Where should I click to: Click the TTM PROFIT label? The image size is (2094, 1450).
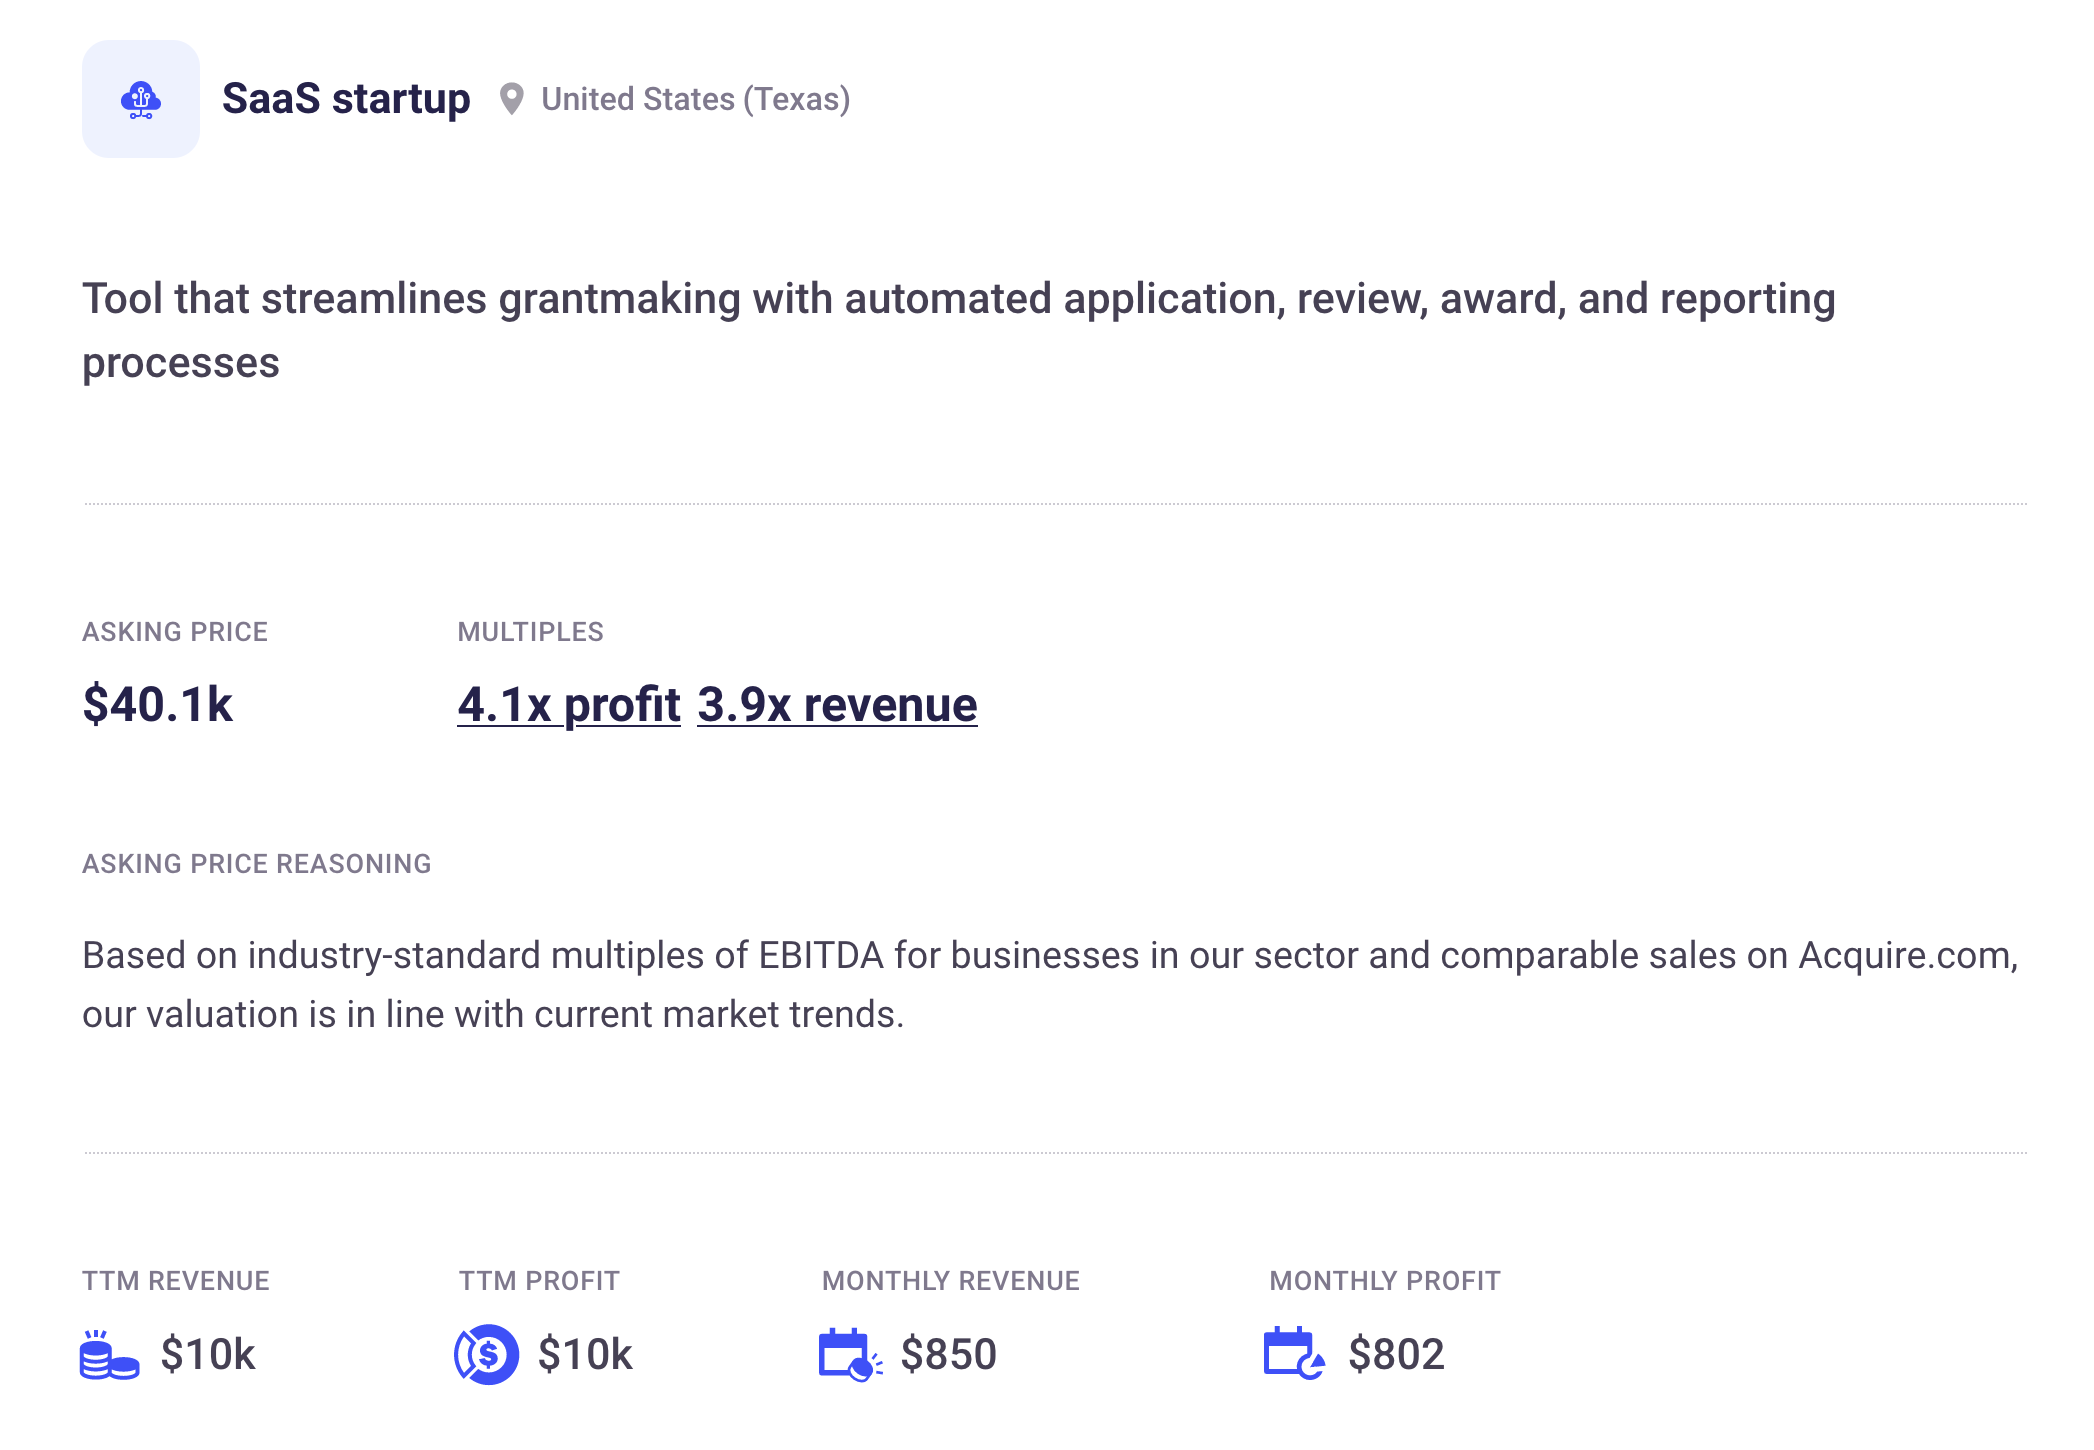tap(539, 1281)
